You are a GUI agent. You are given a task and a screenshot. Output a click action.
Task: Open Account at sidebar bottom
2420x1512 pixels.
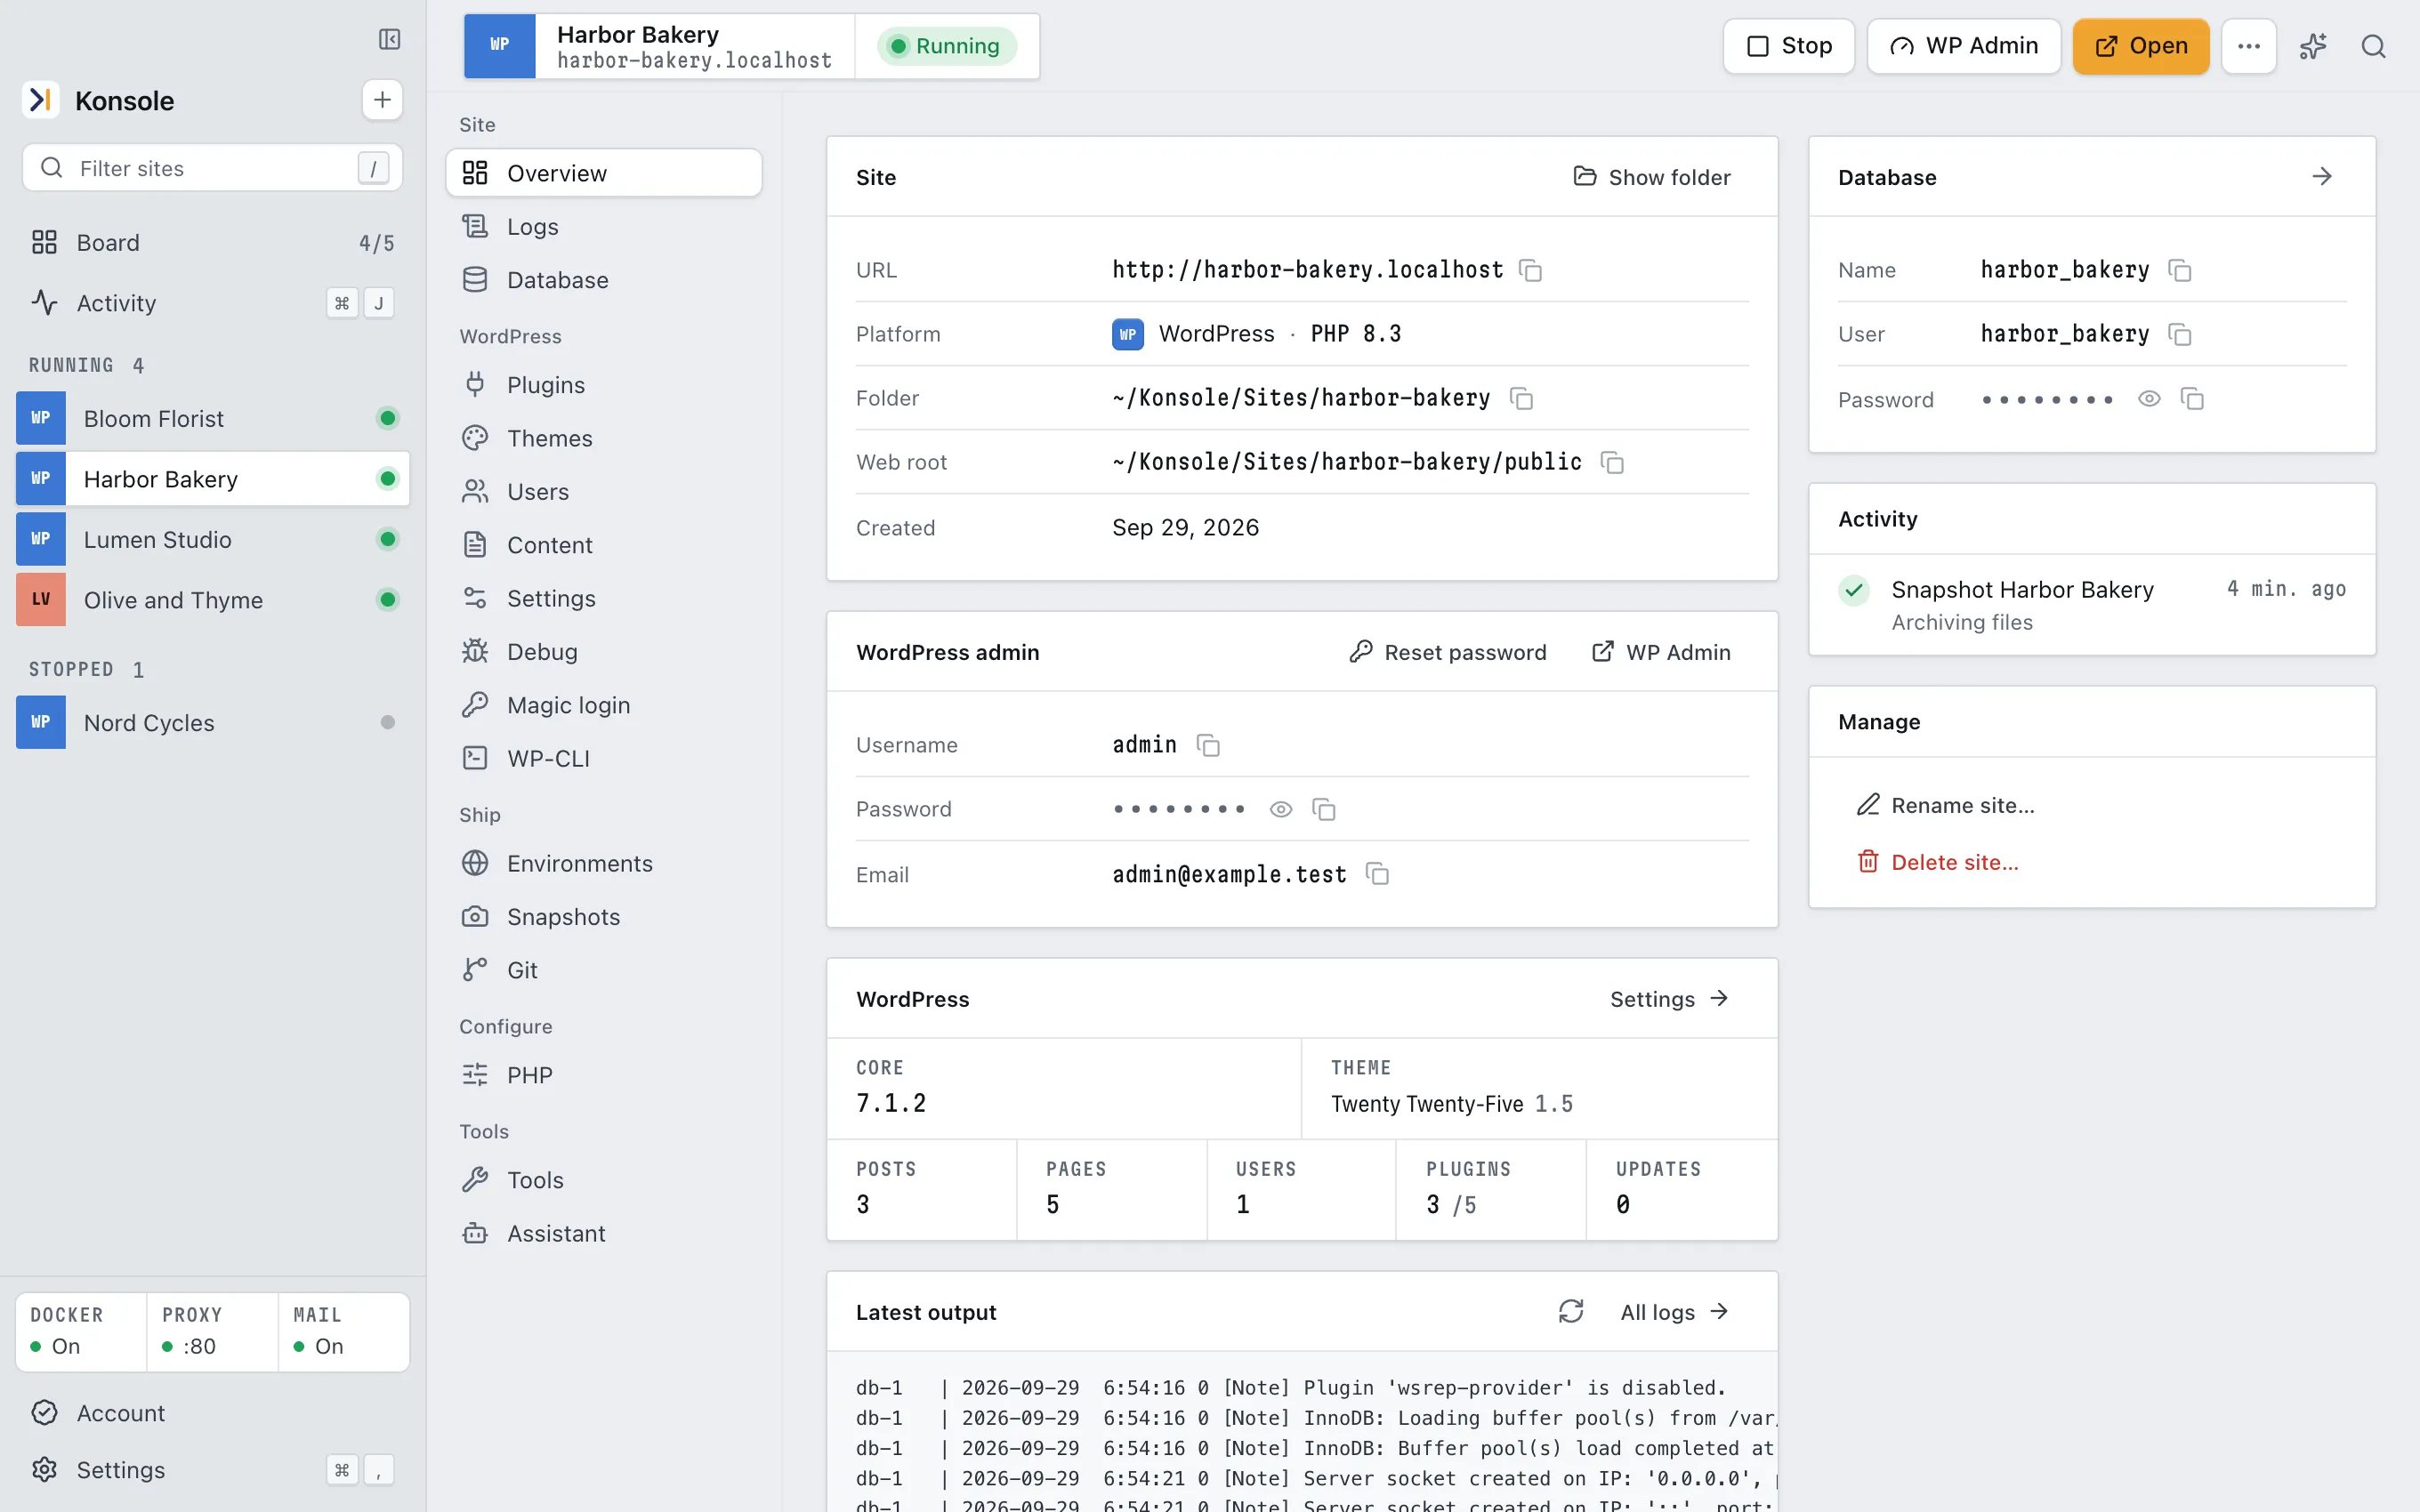click(x=212, y=1413)
